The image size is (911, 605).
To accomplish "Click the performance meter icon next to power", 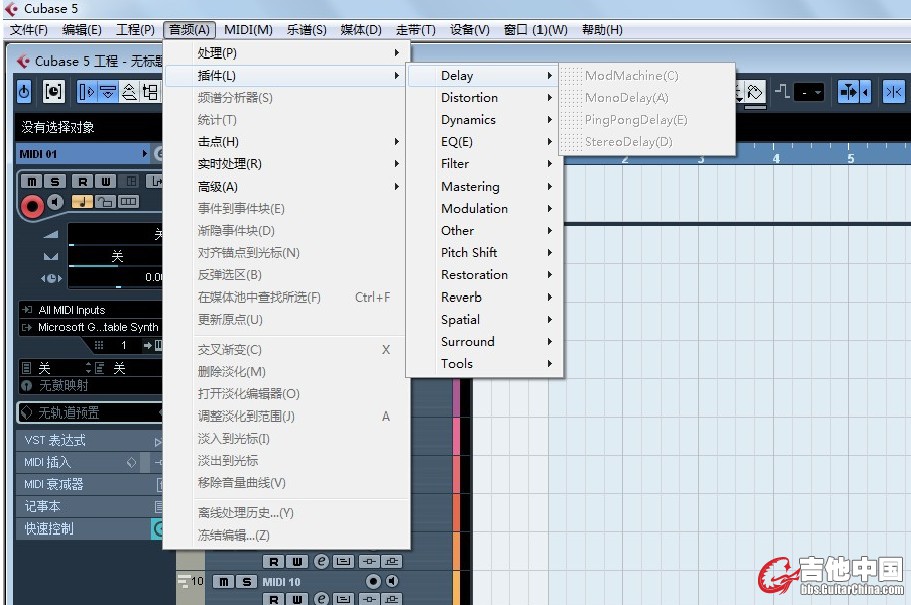I will [x=53, y=92].
